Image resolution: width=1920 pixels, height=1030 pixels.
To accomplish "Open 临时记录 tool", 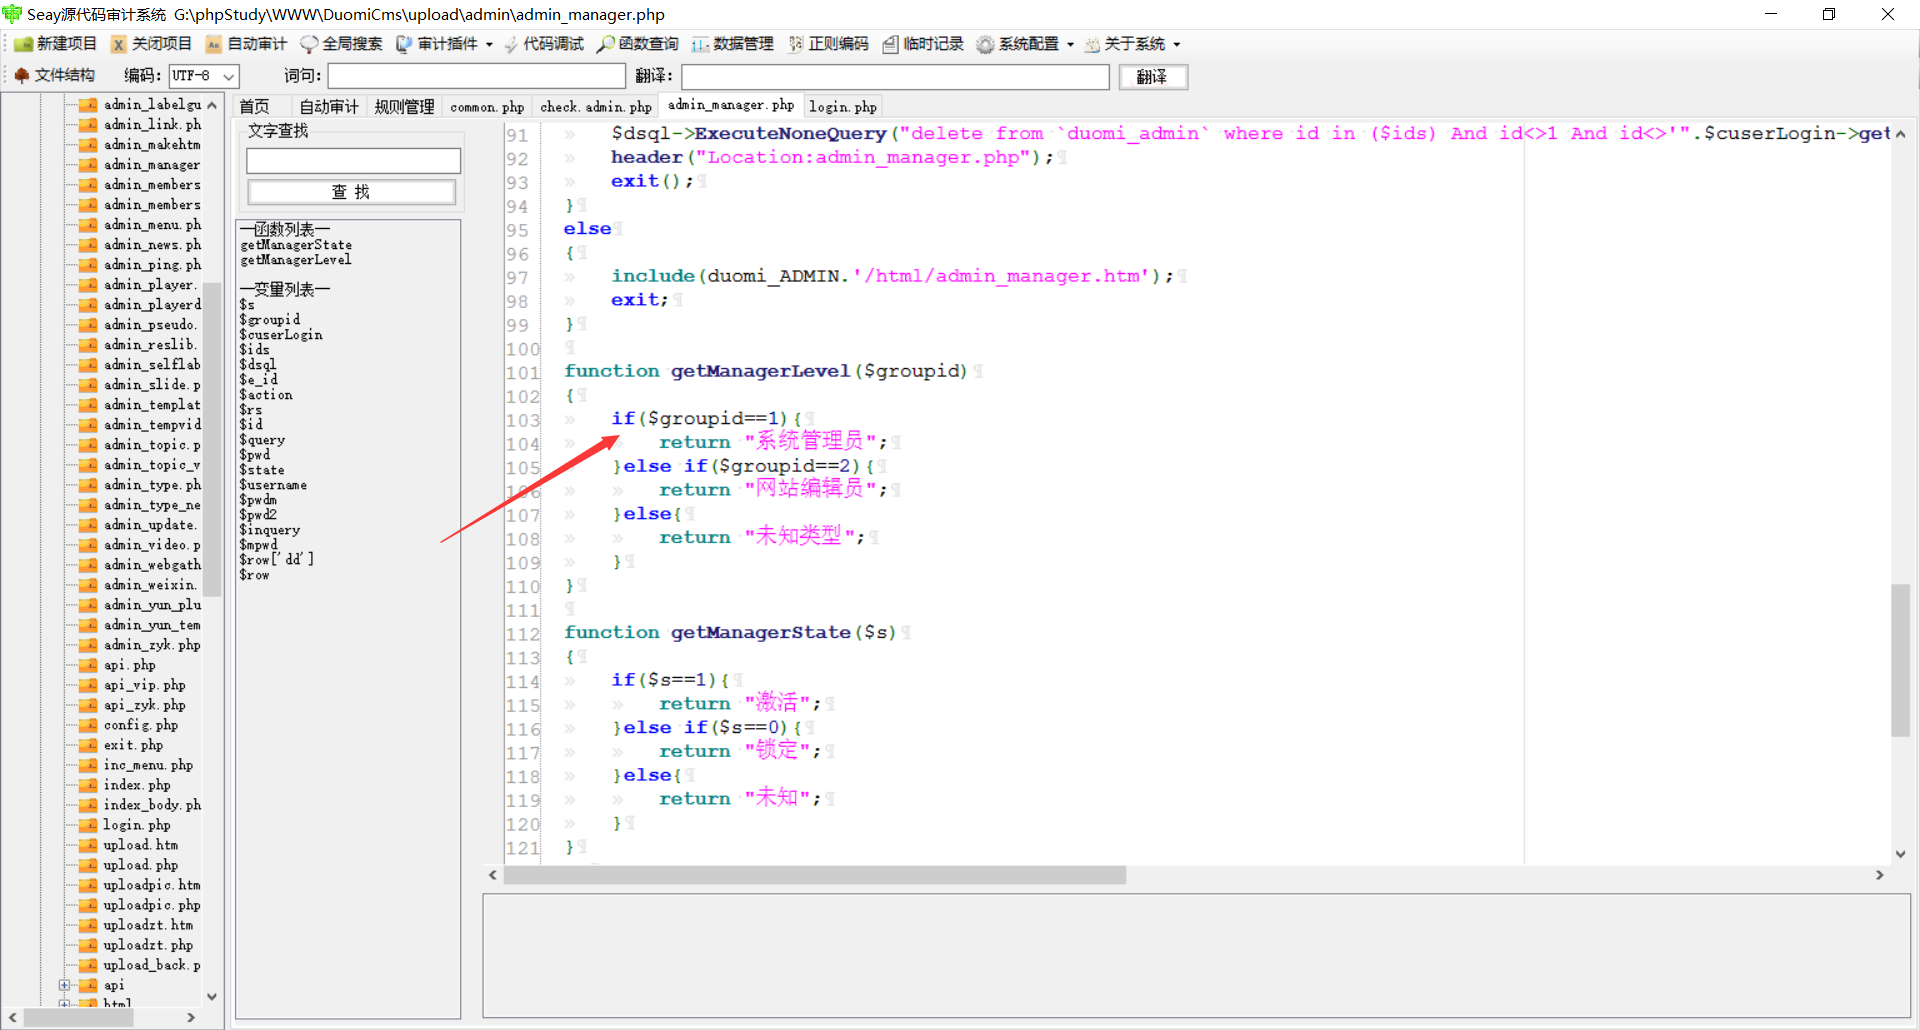I will pos(923,44).
